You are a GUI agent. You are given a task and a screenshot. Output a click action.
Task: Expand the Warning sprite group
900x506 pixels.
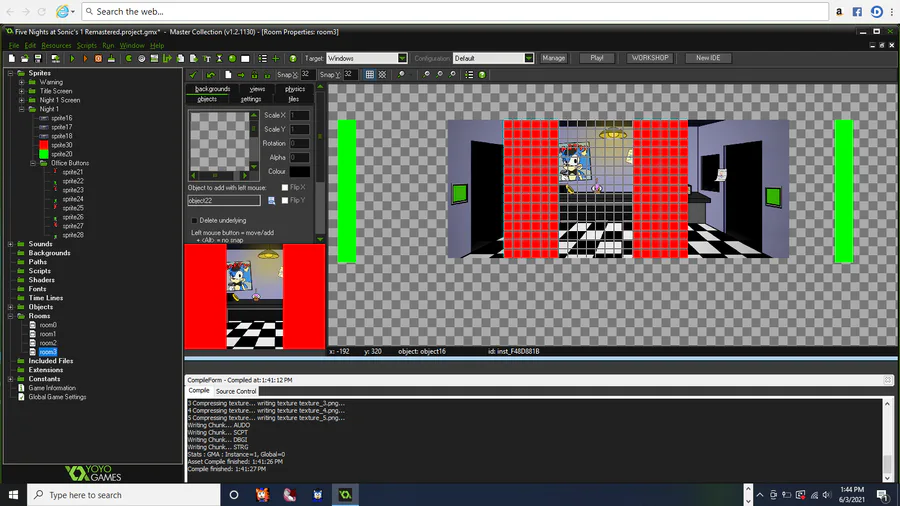[x=21, y=82]
